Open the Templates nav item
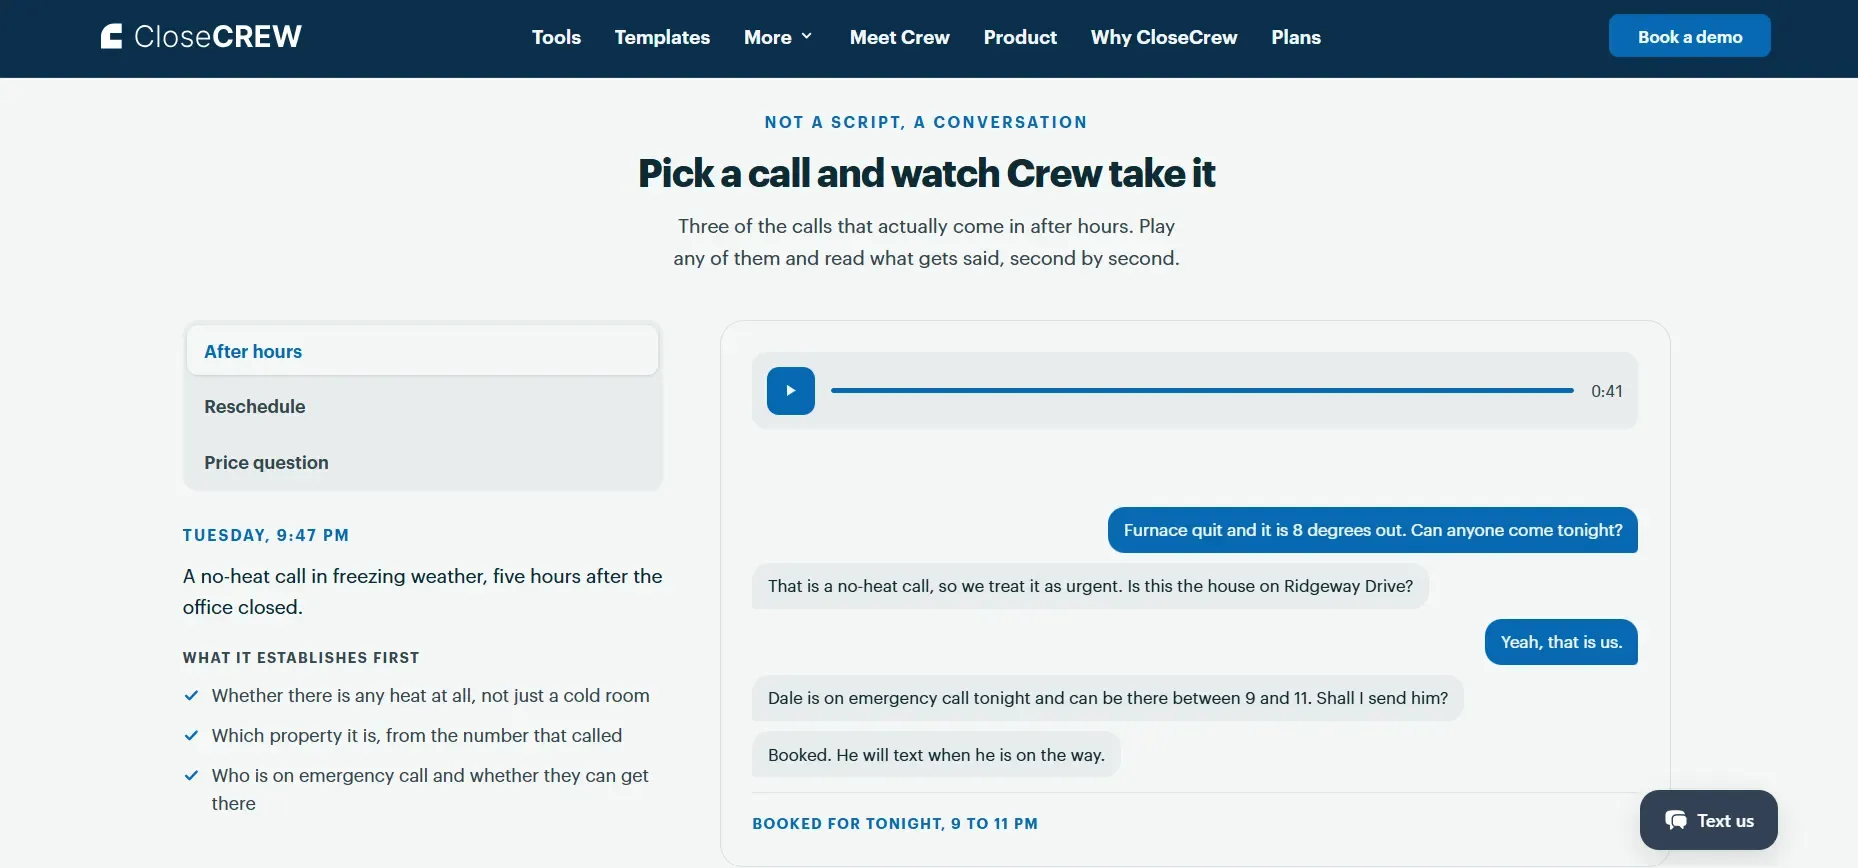Image resolution: width=1858 pixels, height=868 pixels. tap(662, 37)
